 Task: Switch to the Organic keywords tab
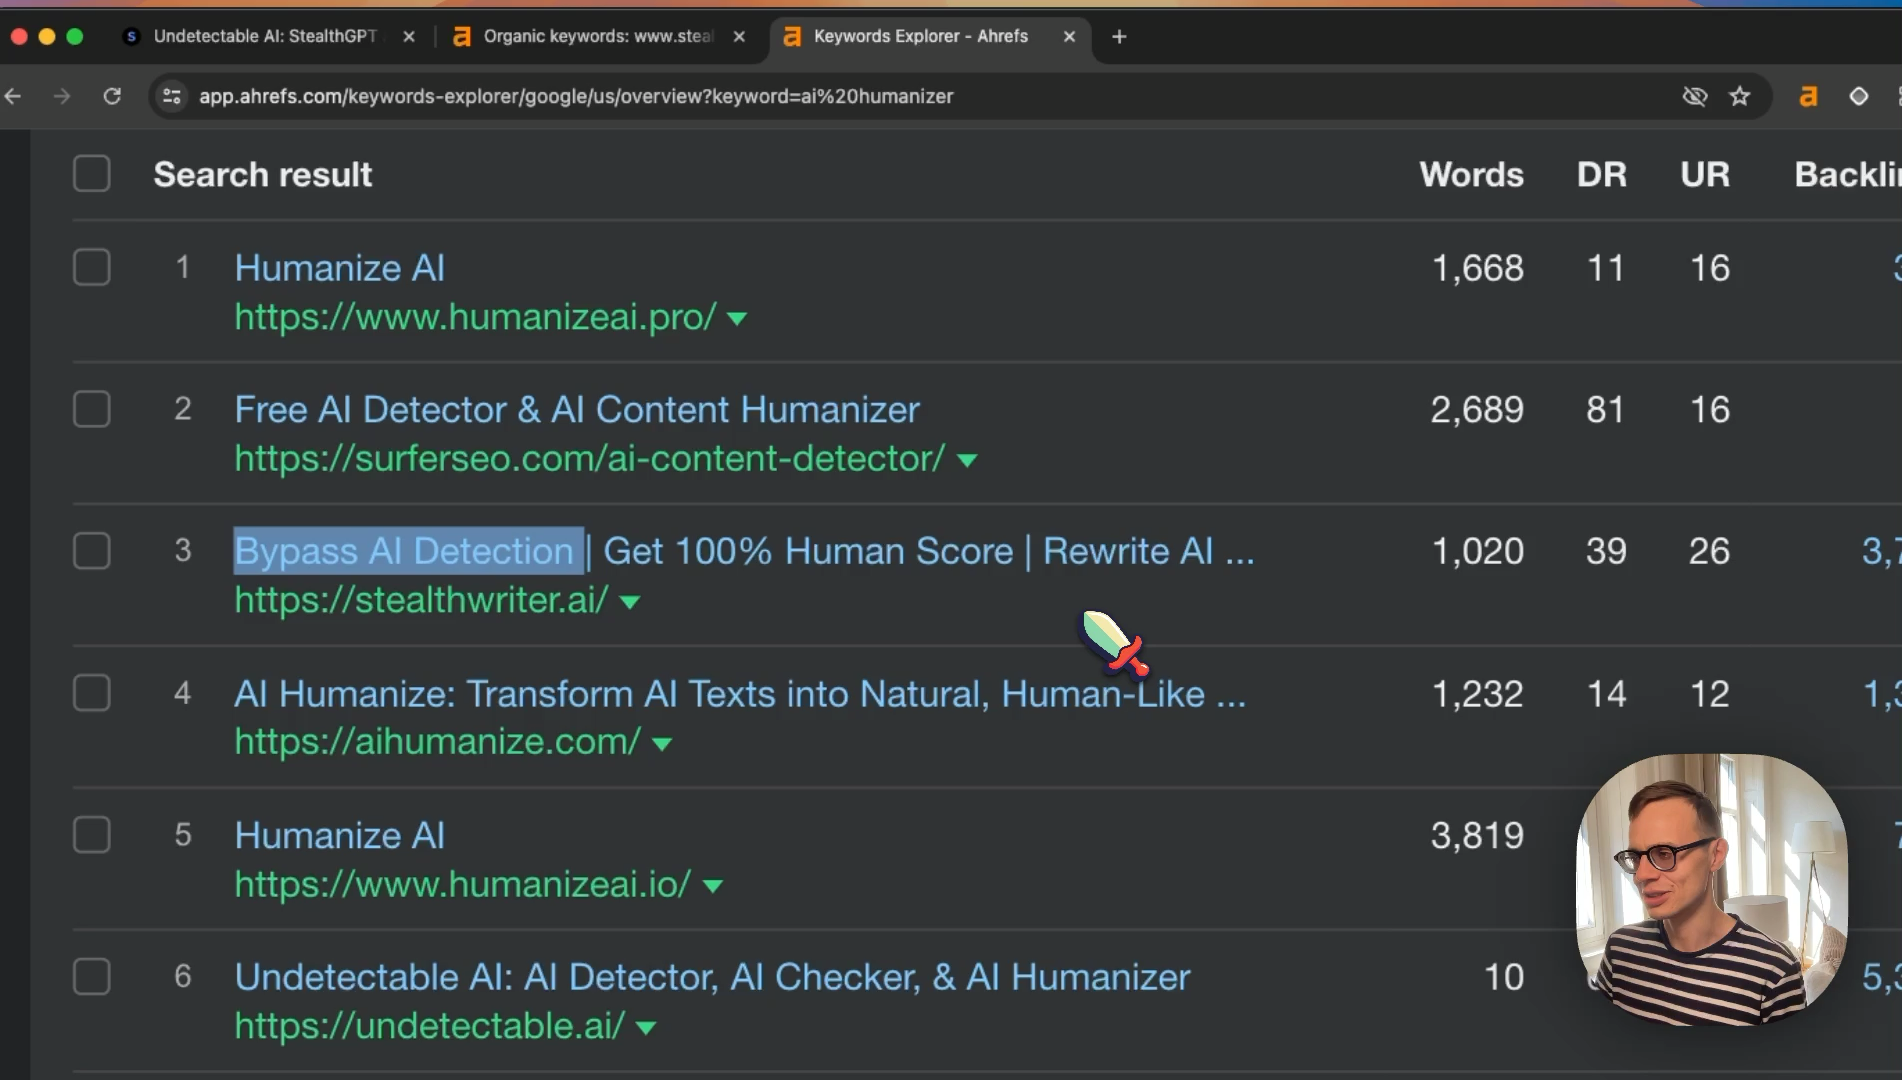[x=597, y=36]
